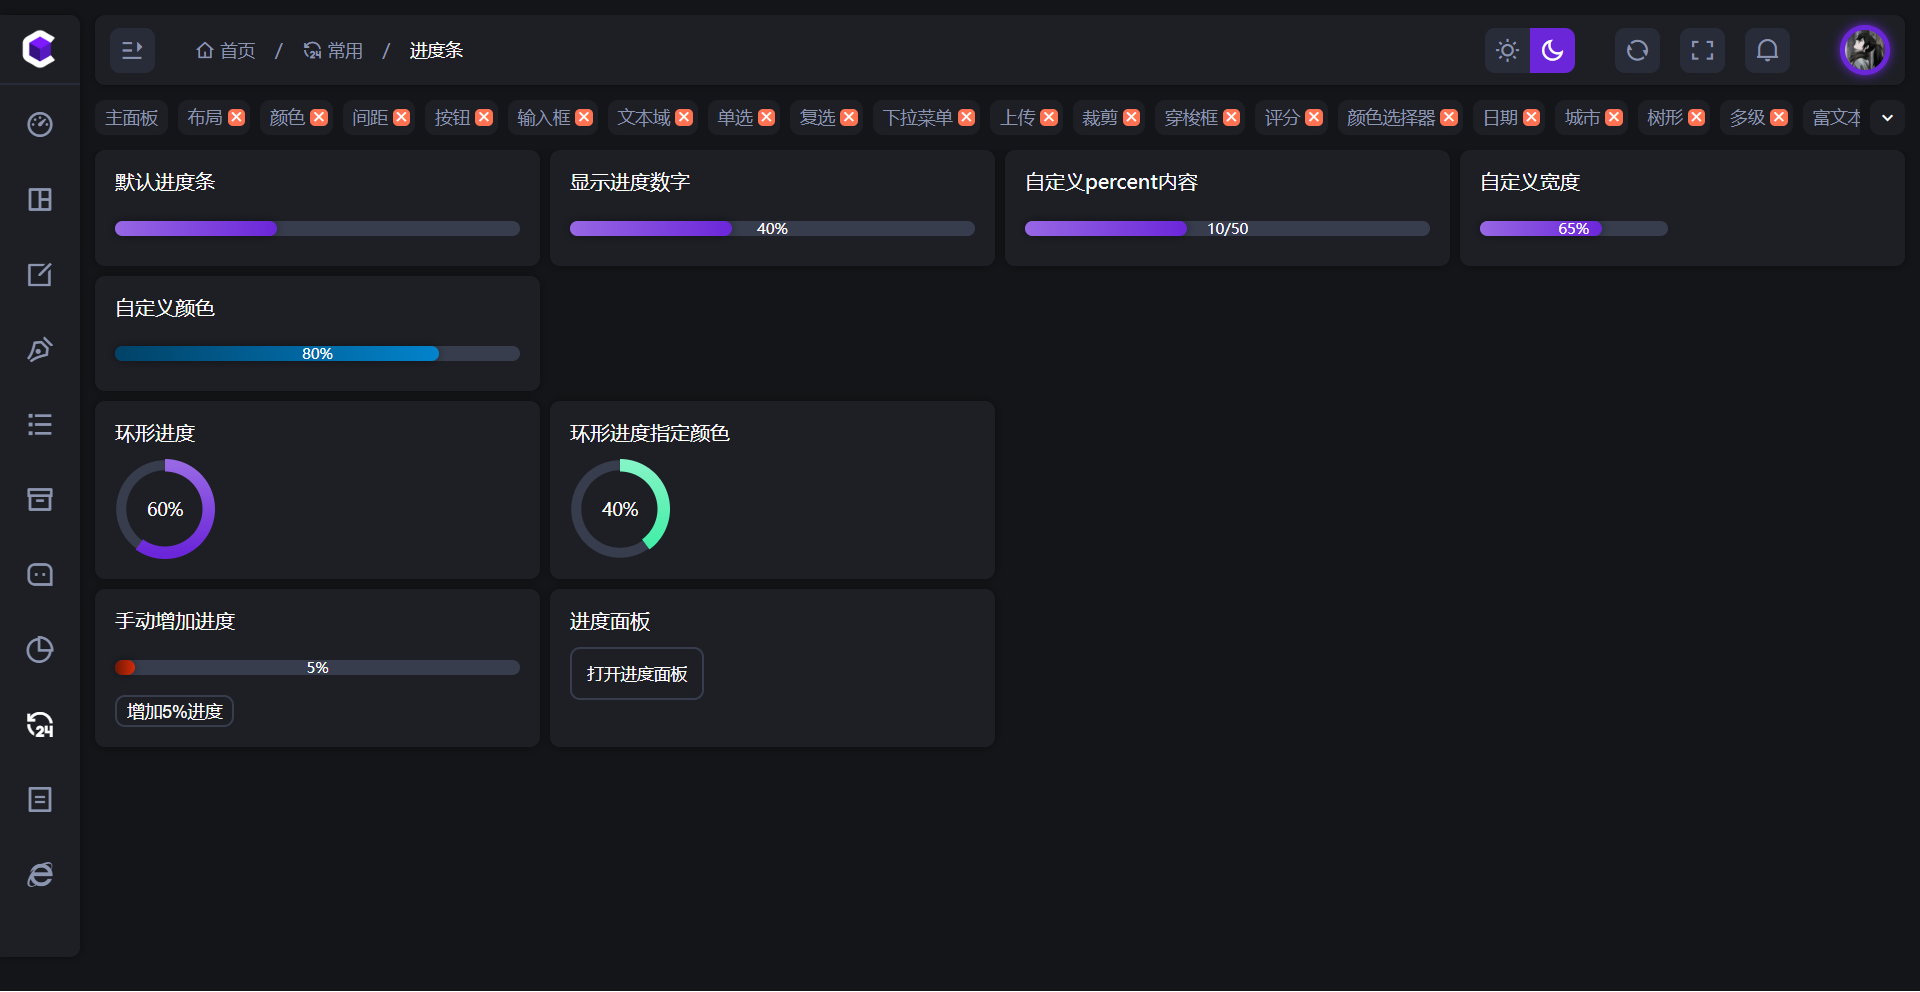Viewport: 1920px width, 992px height.
Task: Open the user avatar menu
Action: click(x=1865, y=50)
